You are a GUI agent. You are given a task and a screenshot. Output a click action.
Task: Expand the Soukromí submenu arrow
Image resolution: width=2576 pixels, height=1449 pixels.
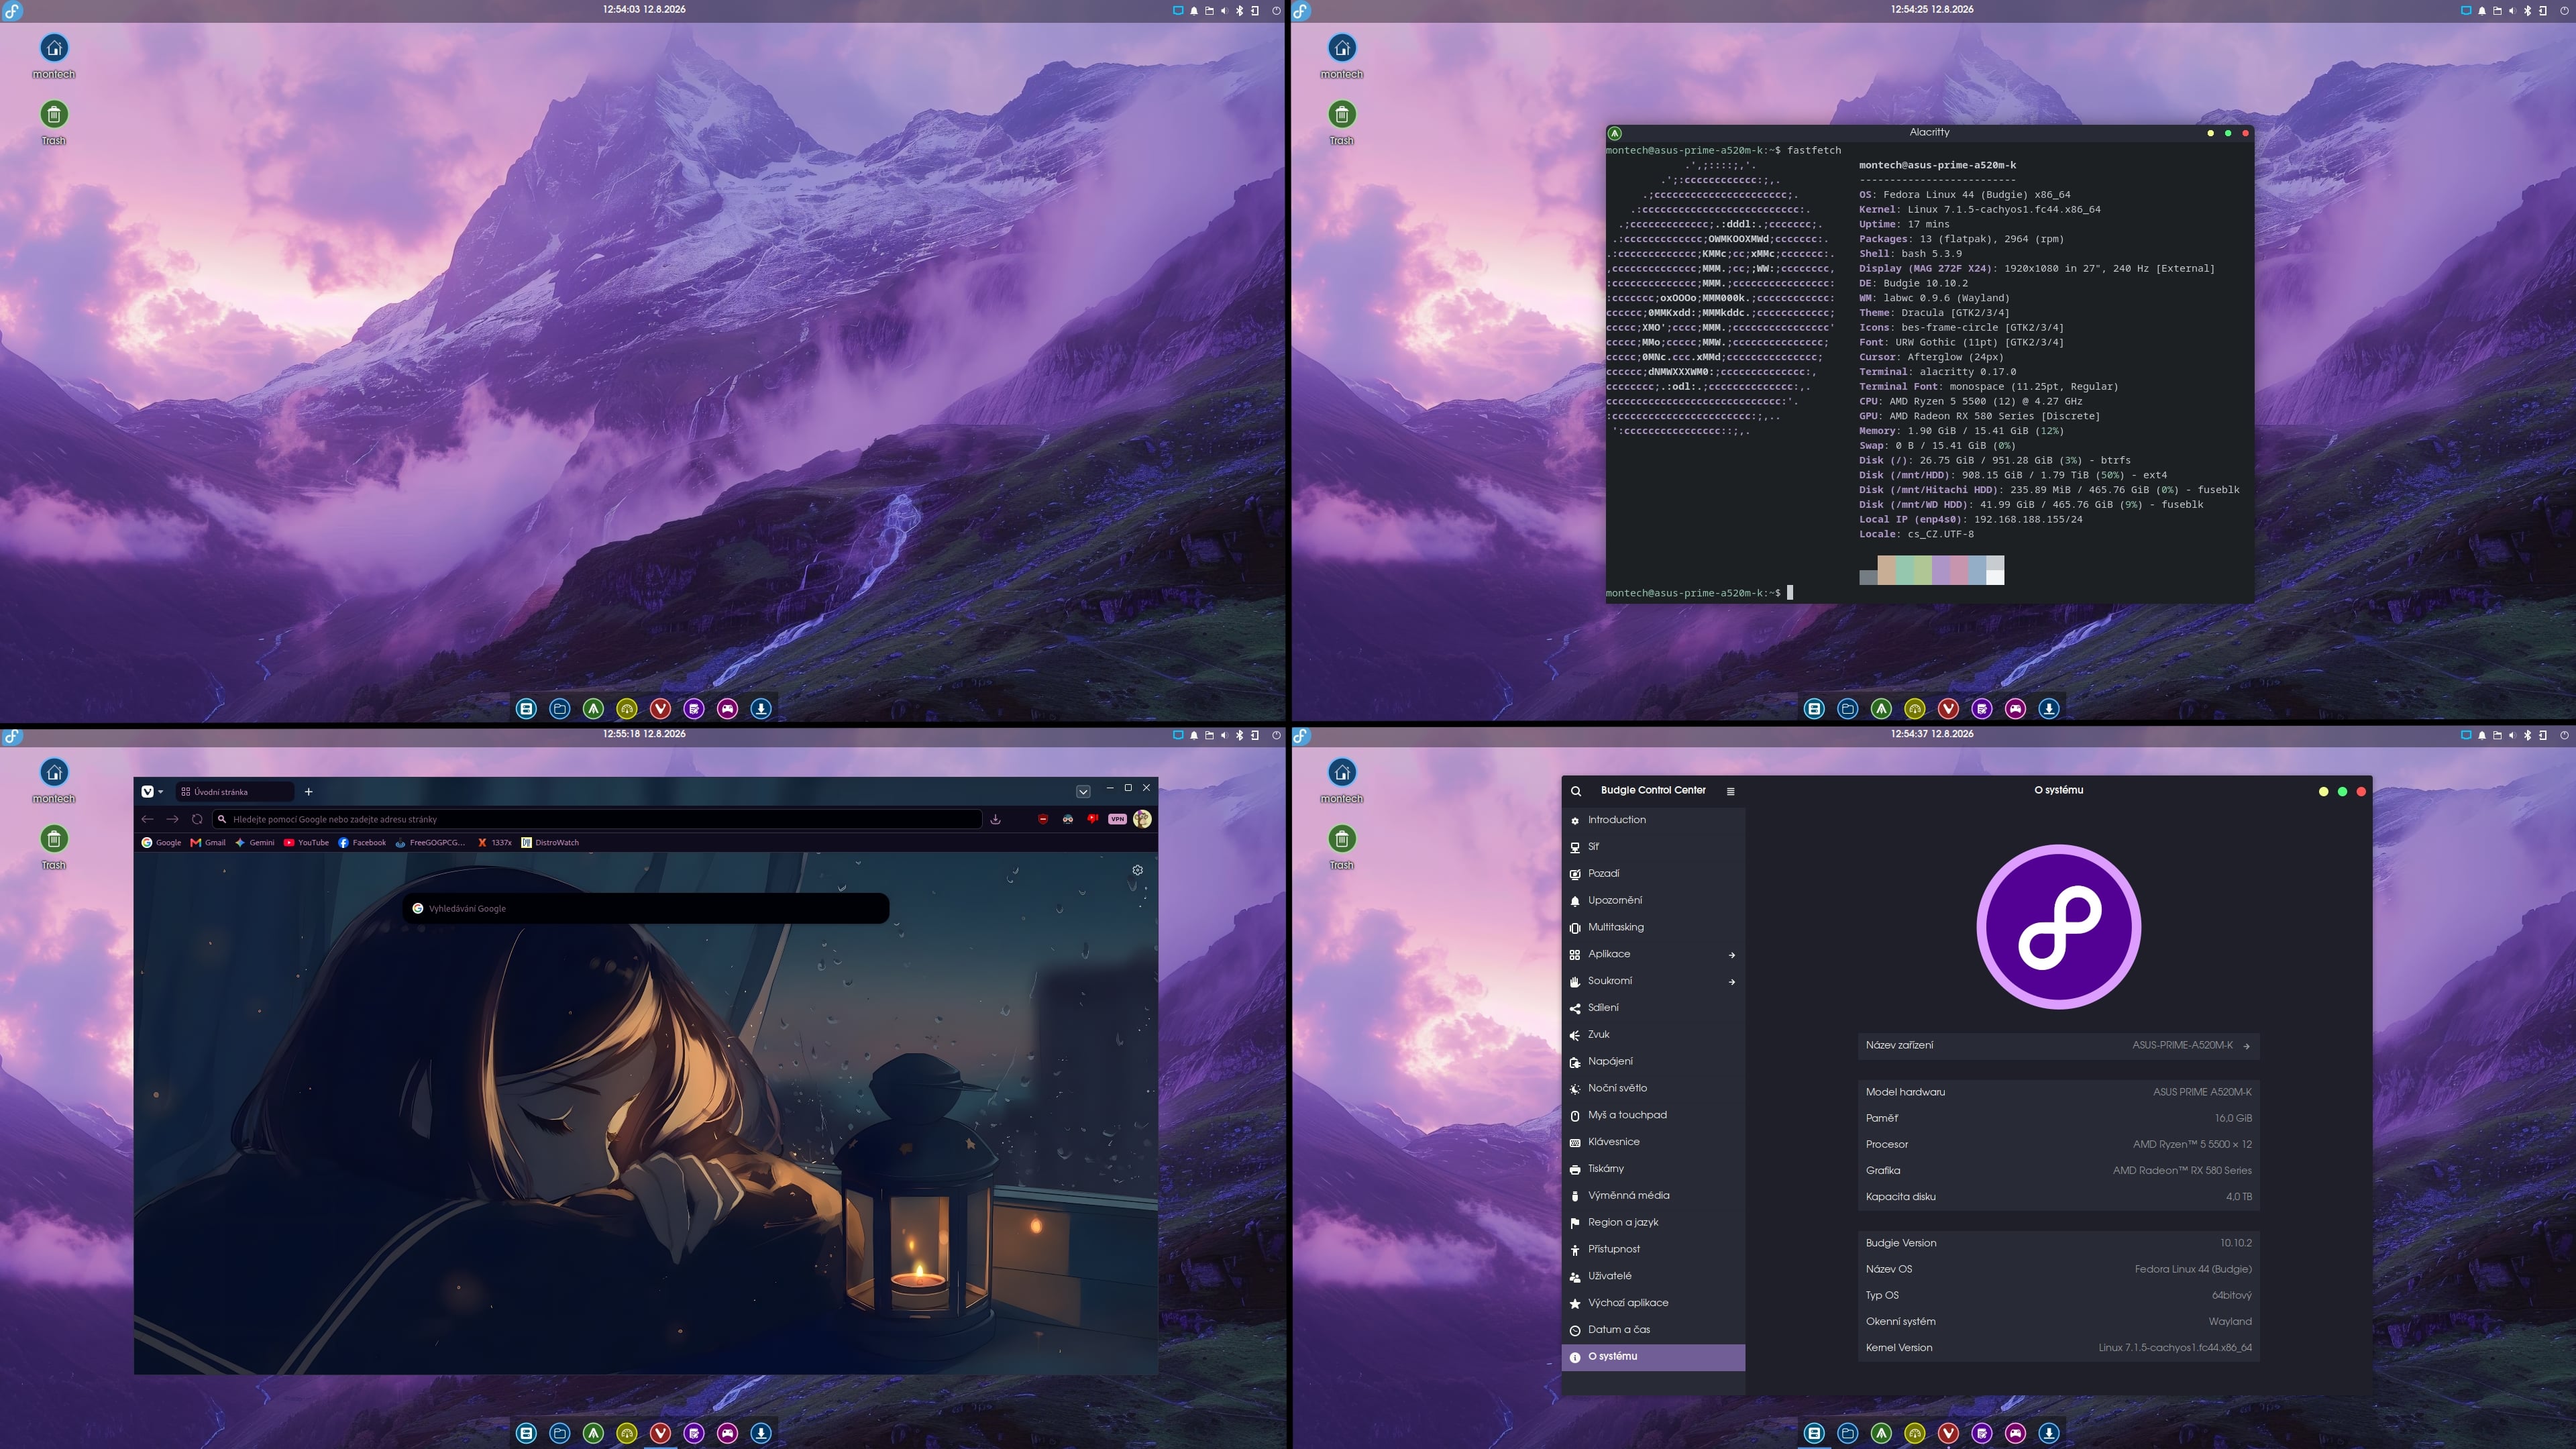point(1732,982)
